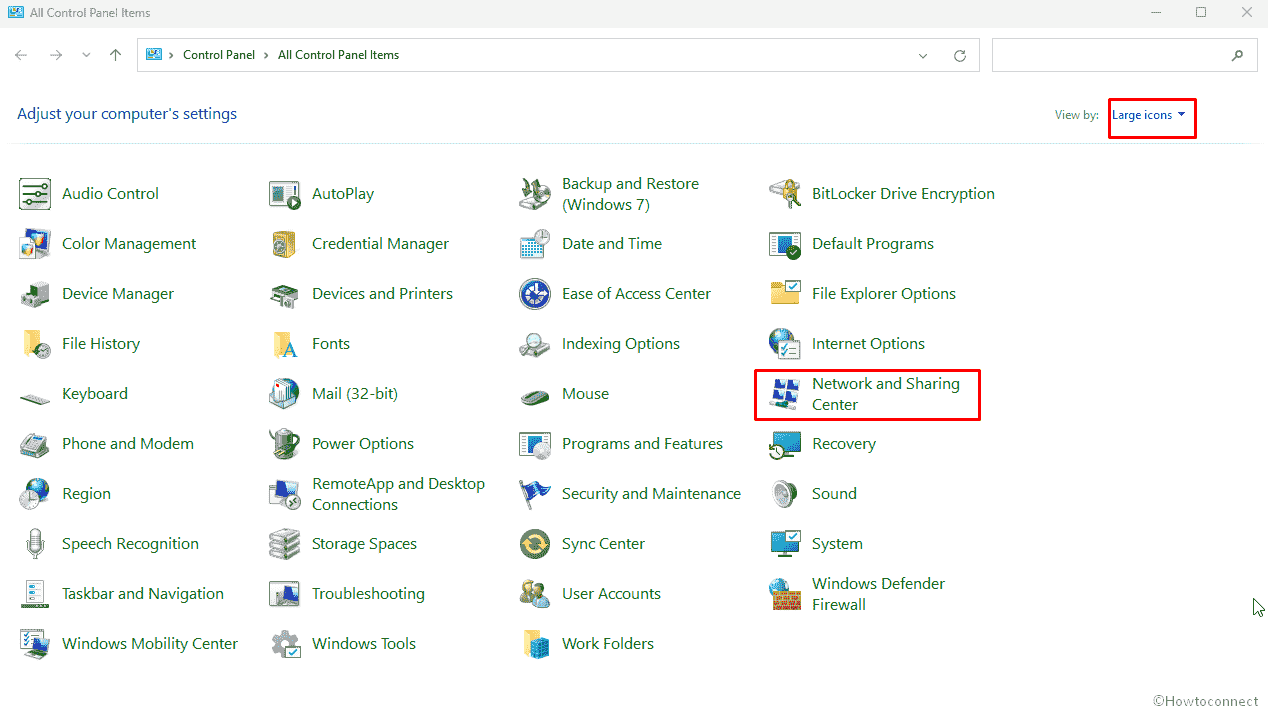Open Programs and Features link
This screenshot has width=1268, height=715.
coord(642,444)
